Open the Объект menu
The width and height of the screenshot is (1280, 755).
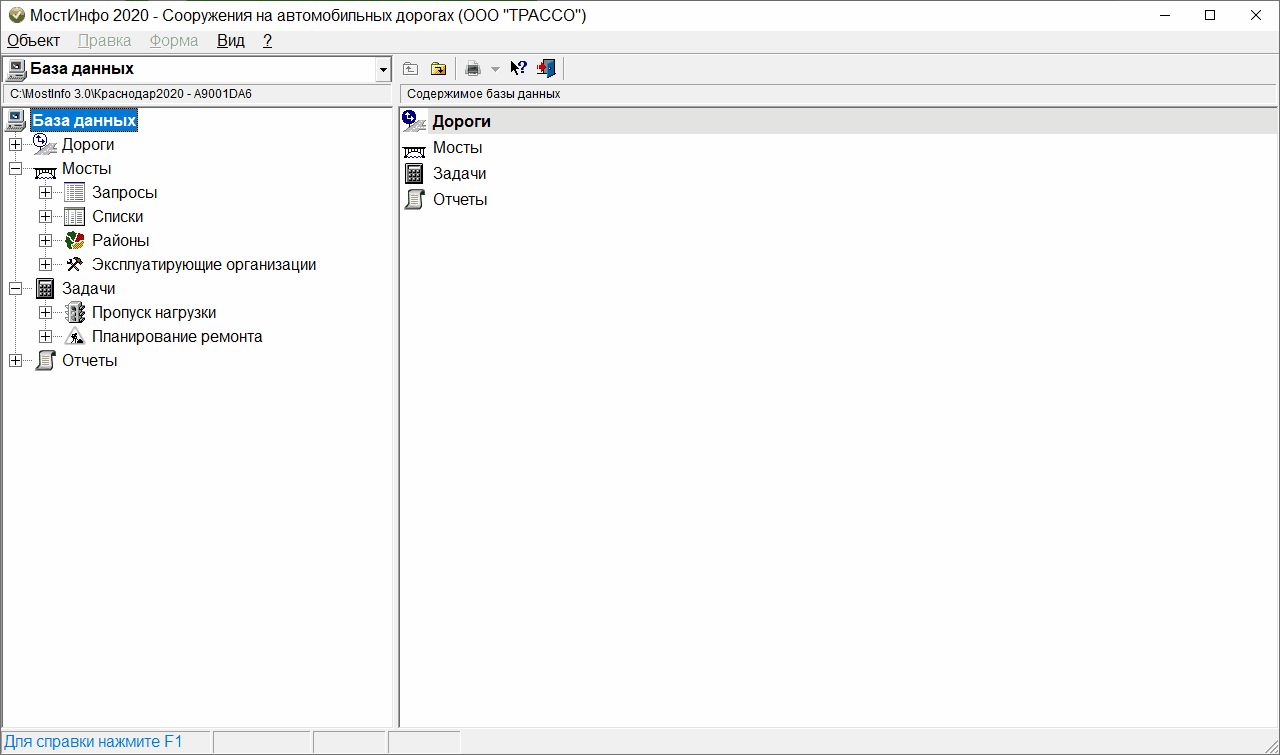click(33, 41)
